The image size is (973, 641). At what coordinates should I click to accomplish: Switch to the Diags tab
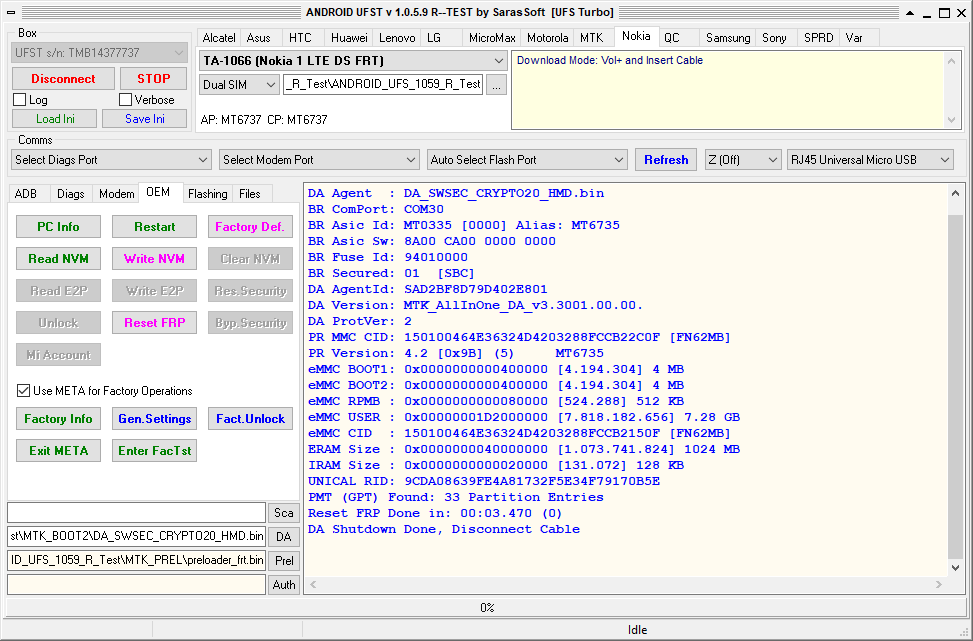click(x=71, y=194)
